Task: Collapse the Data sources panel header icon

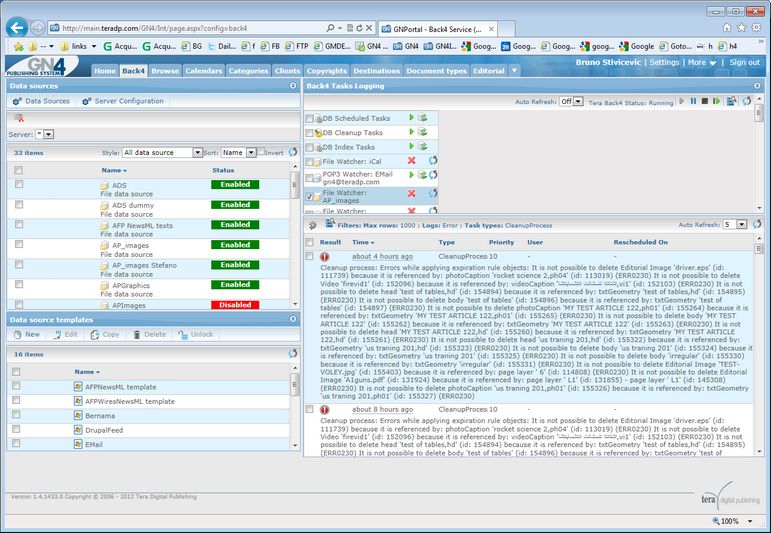Action: 293,86
